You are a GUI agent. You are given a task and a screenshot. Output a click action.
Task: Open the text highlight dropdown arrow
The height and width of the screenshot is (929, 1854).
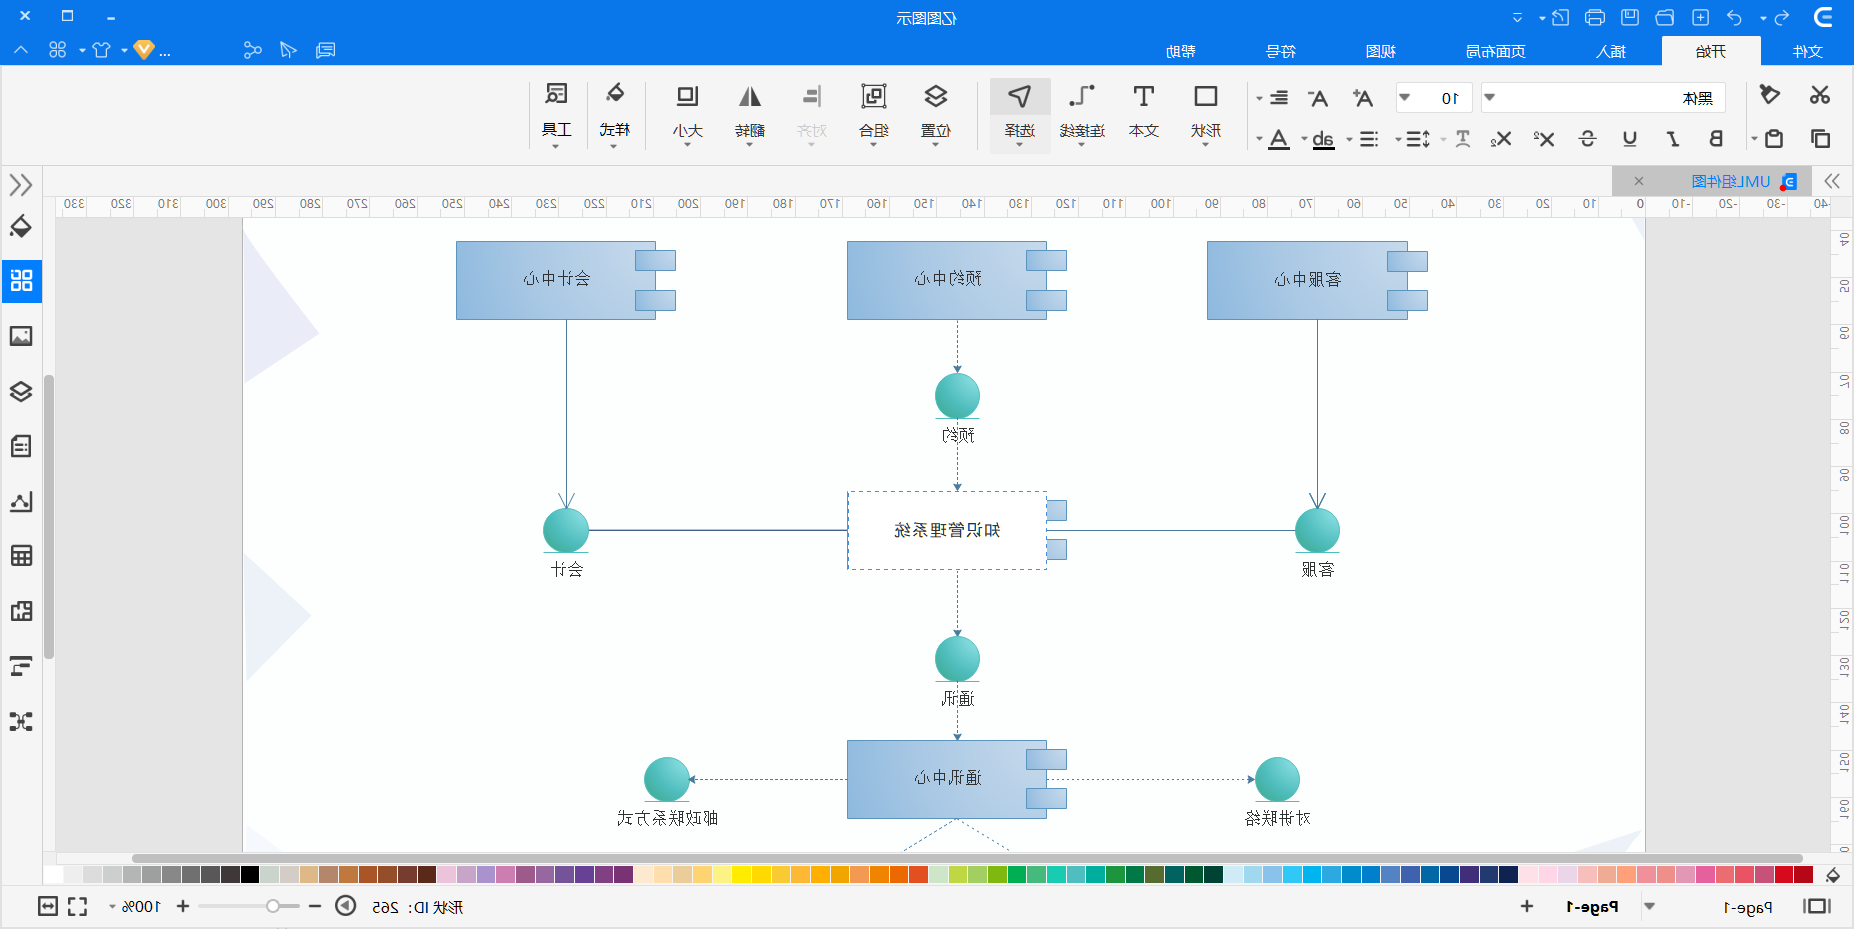coord(1304,139)
